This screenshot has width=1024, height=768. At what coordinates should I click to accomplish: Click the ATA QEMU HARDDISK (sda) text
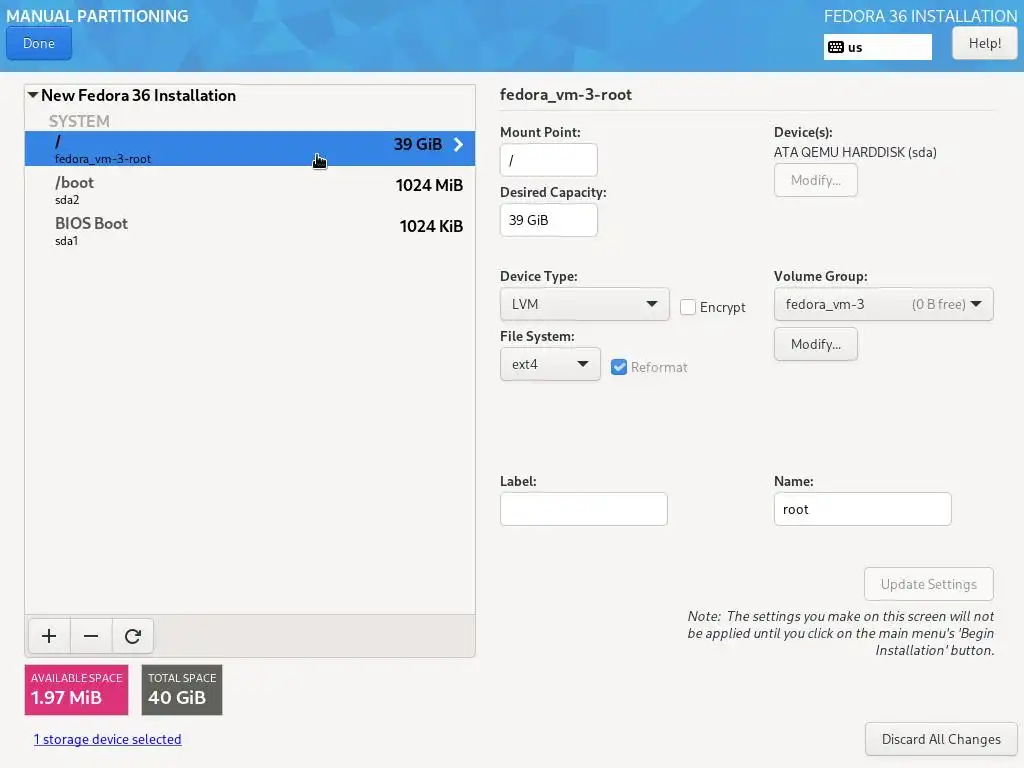tap(855, 152)
